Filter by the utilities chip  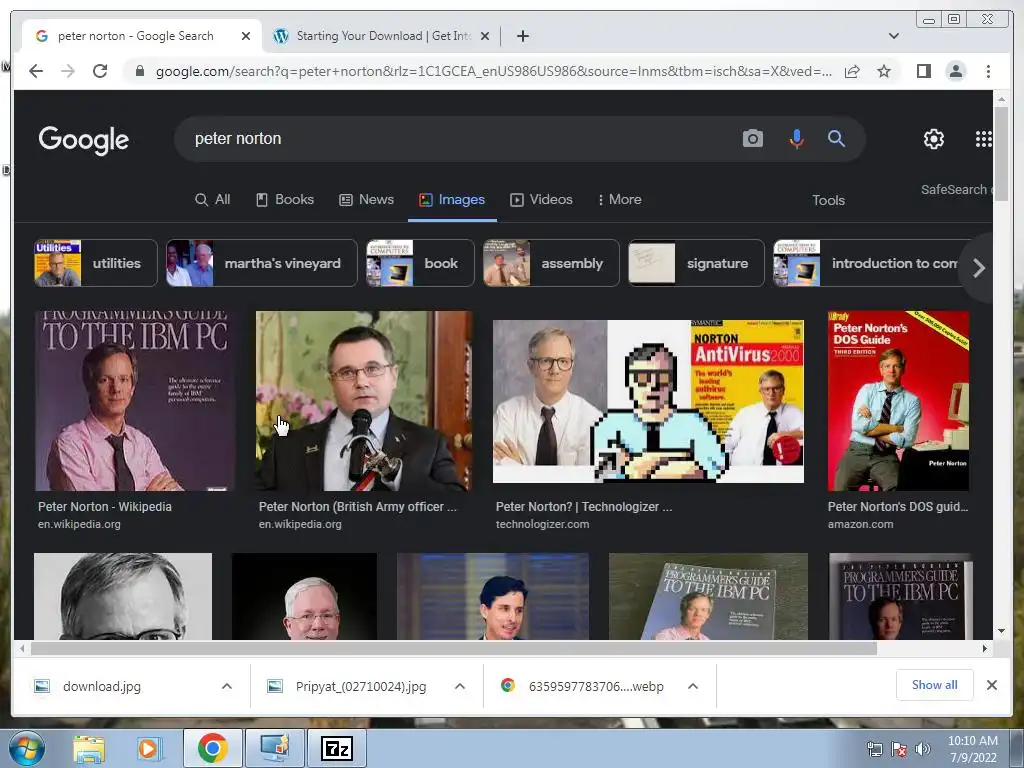click(x=95, y=263)
